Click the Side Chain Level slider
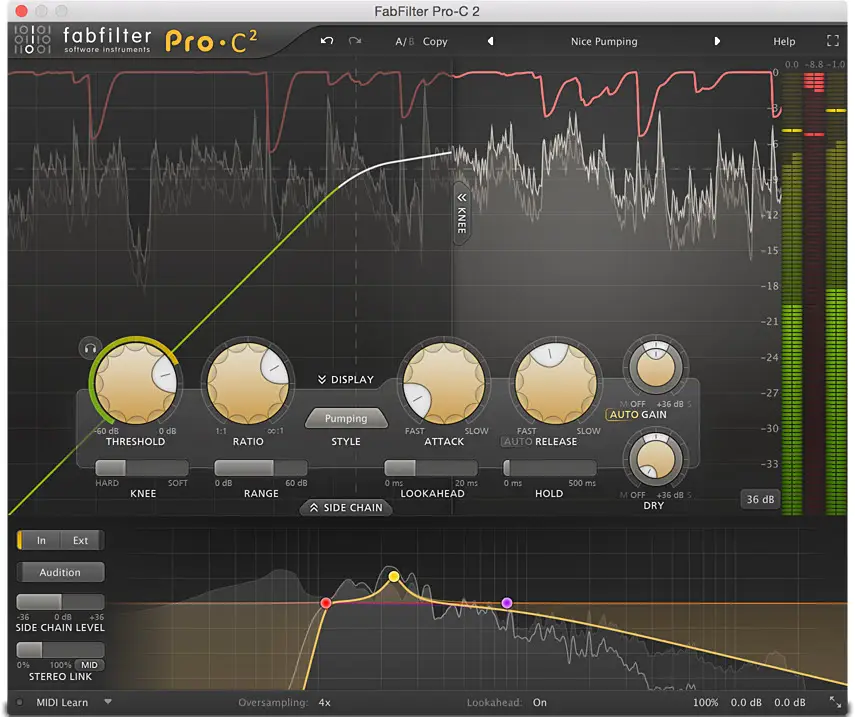855x717 pixels. [x=60, y=602]
